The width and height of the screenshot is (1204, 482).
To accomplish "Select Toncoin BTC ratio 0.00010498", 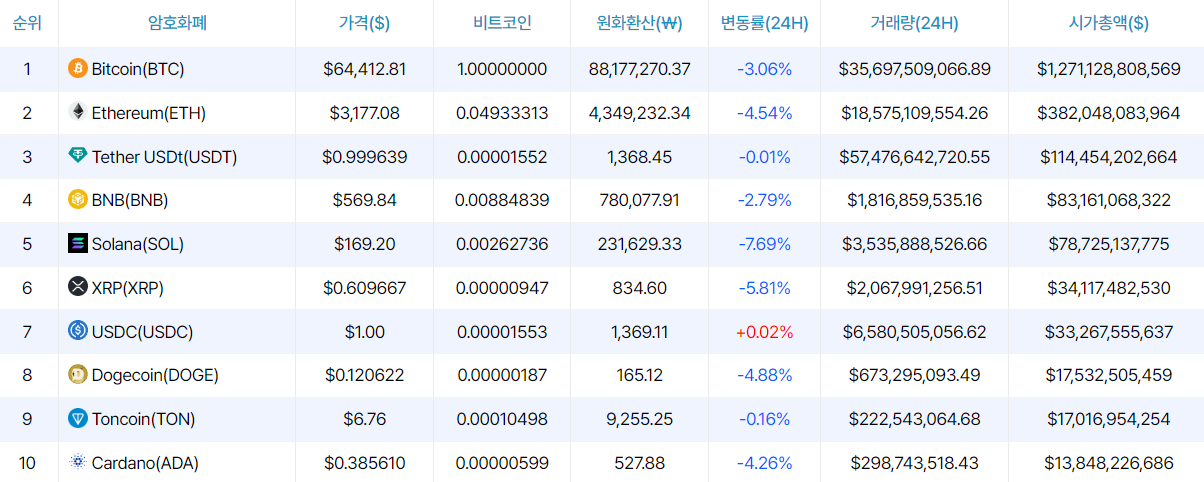I will point(502,419).
